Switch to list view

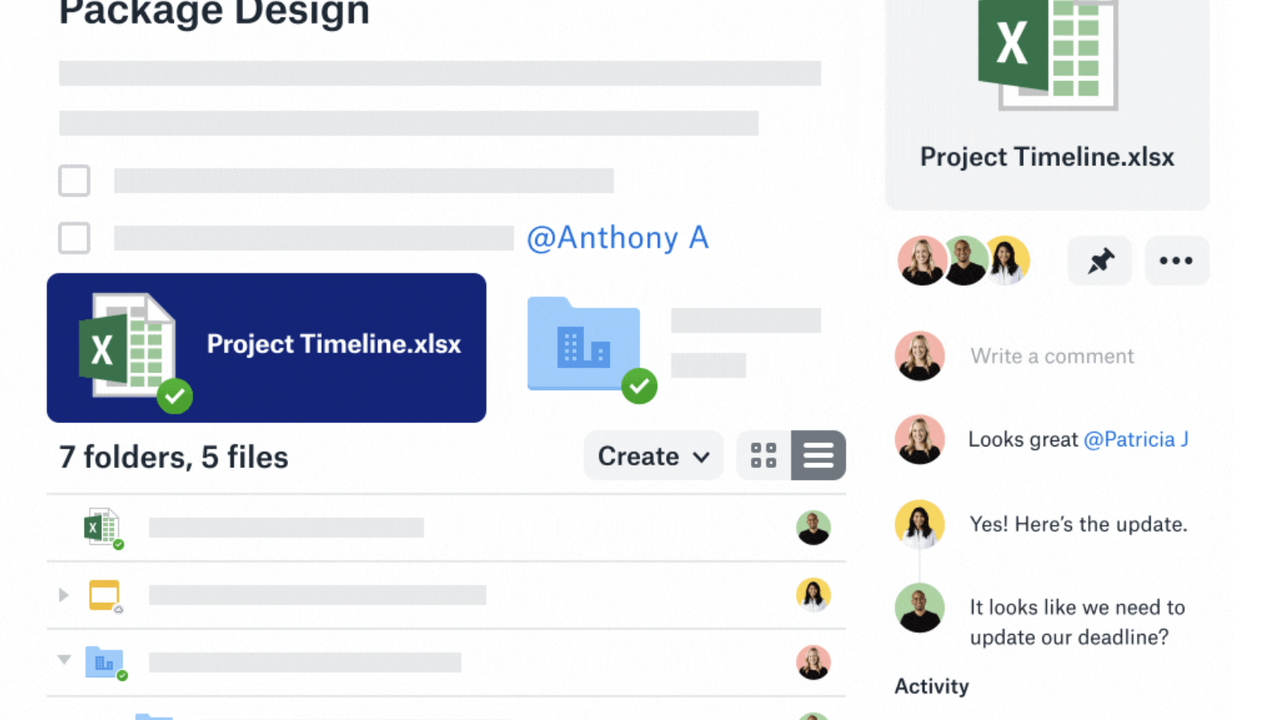[x=818, y=456]
